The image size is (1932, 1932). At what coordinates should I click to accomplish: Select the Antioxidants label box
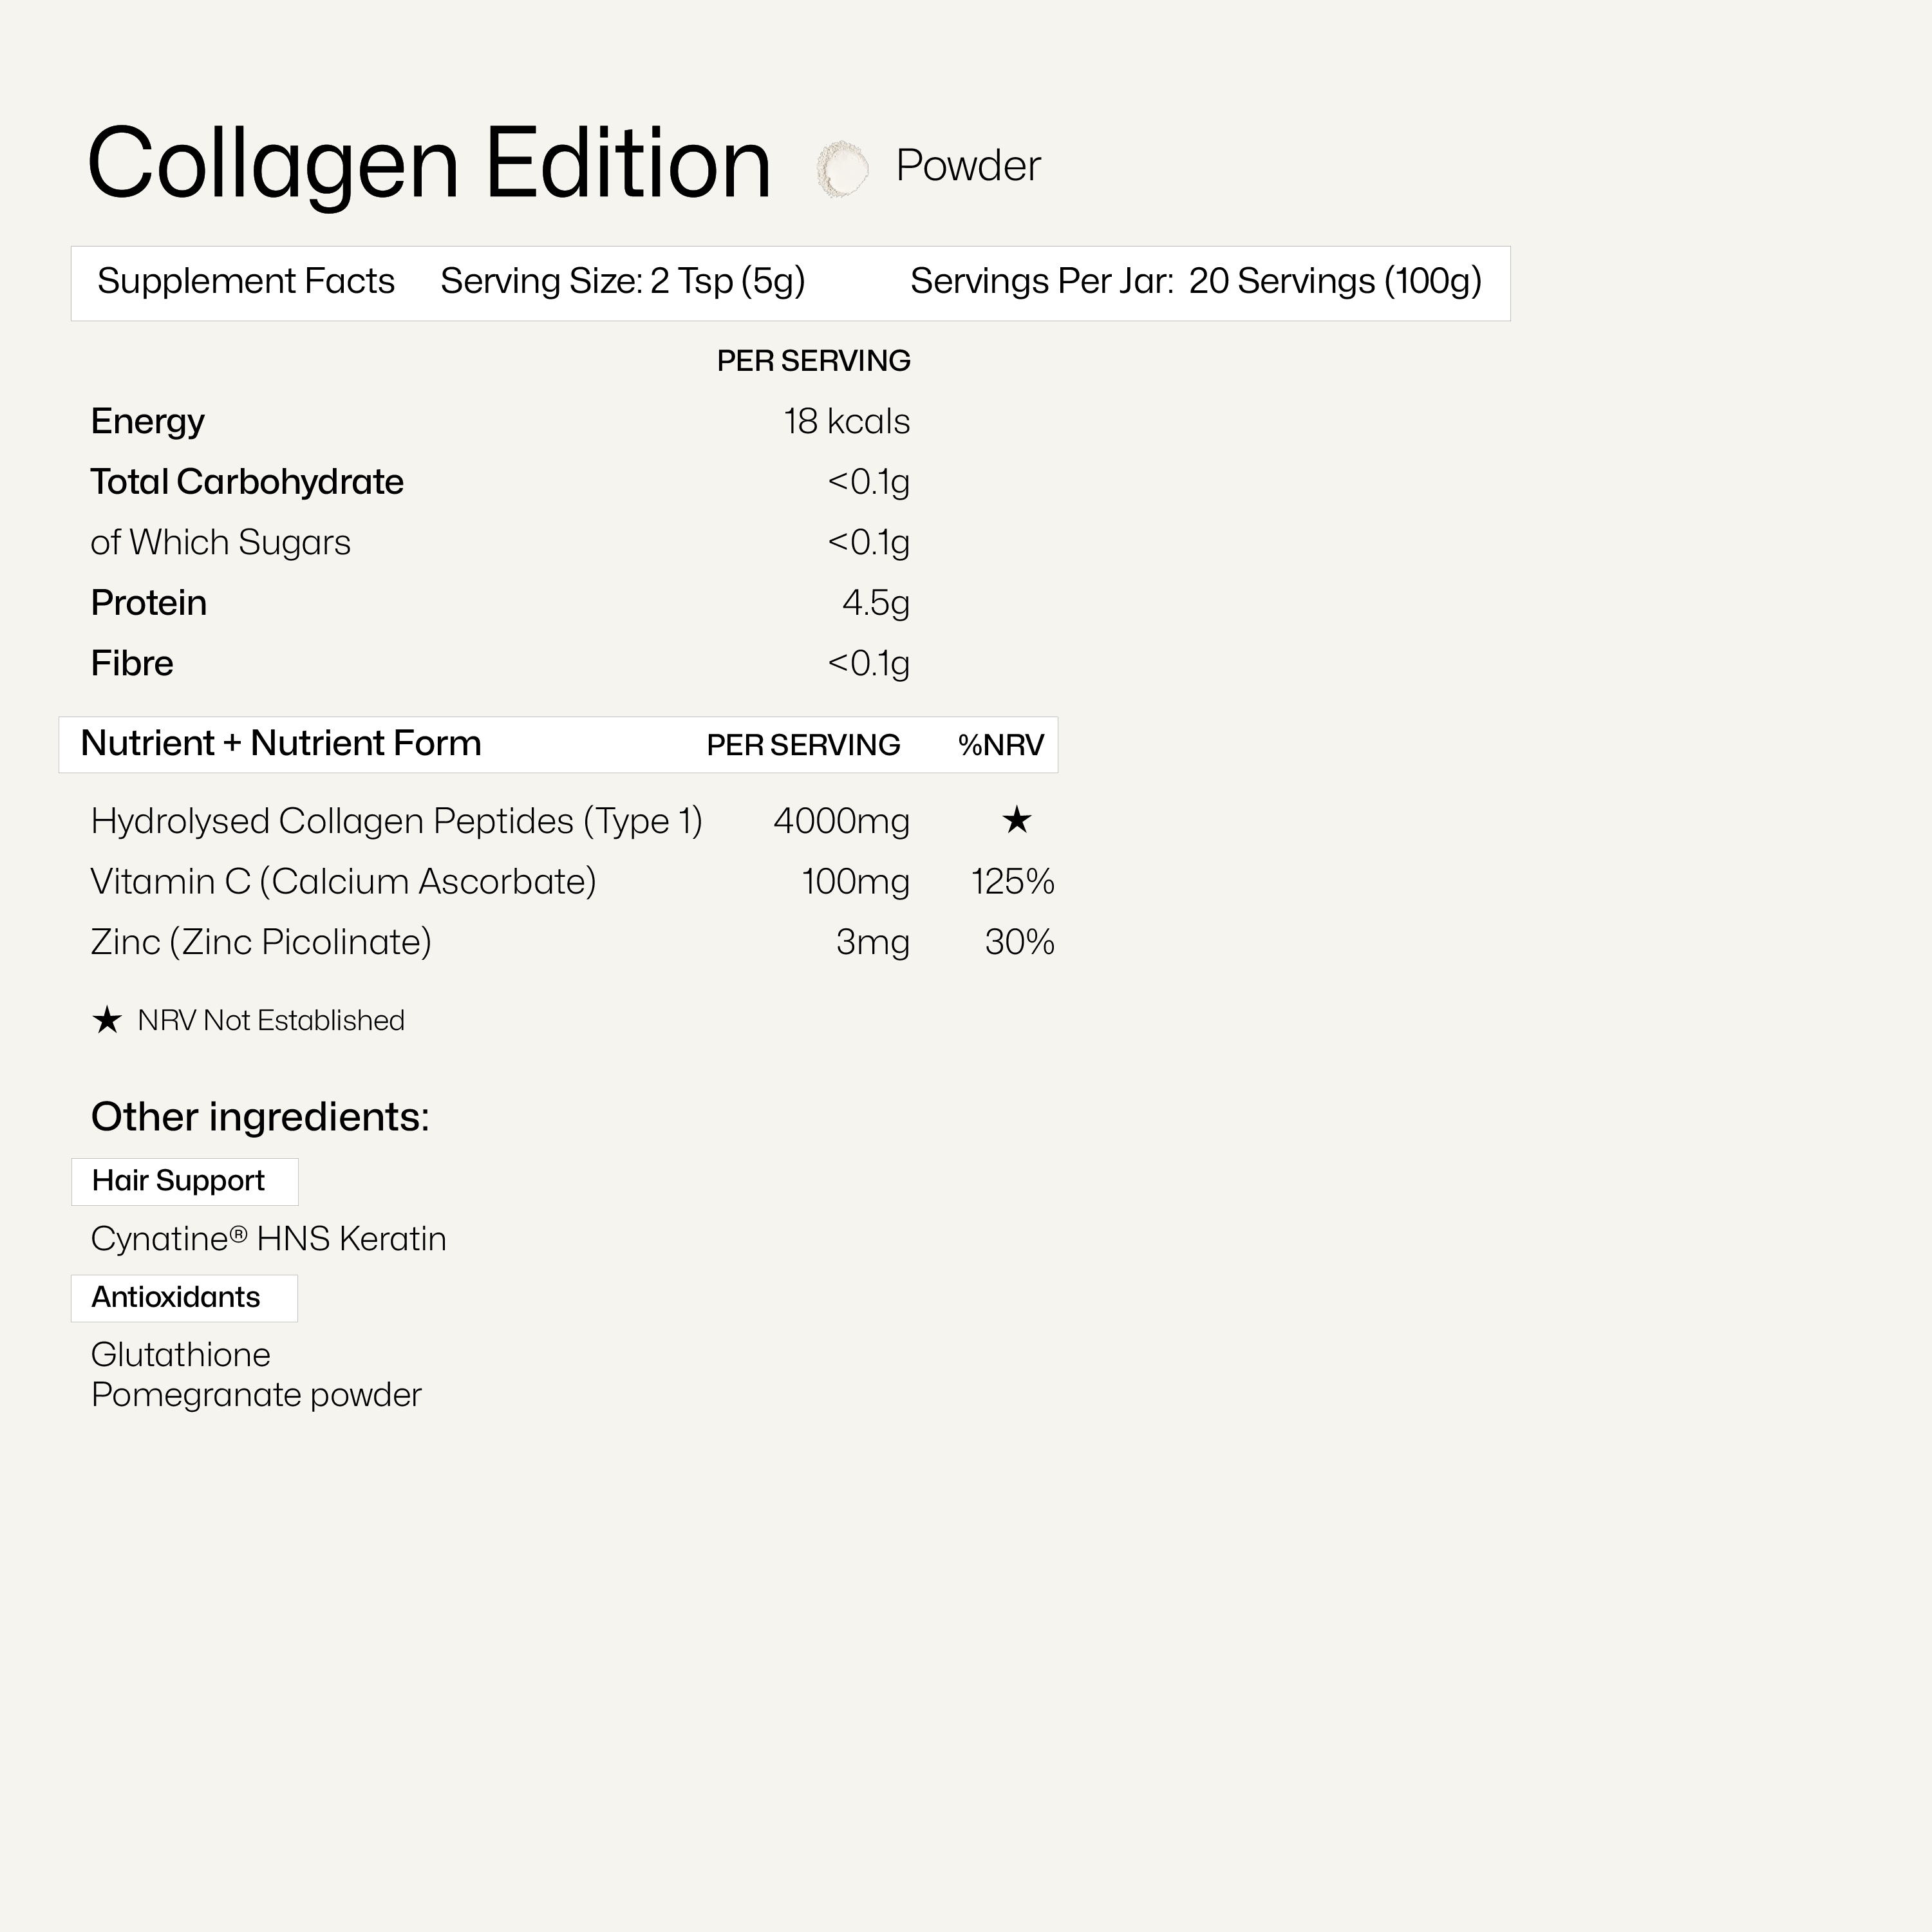pos(184,1298)
